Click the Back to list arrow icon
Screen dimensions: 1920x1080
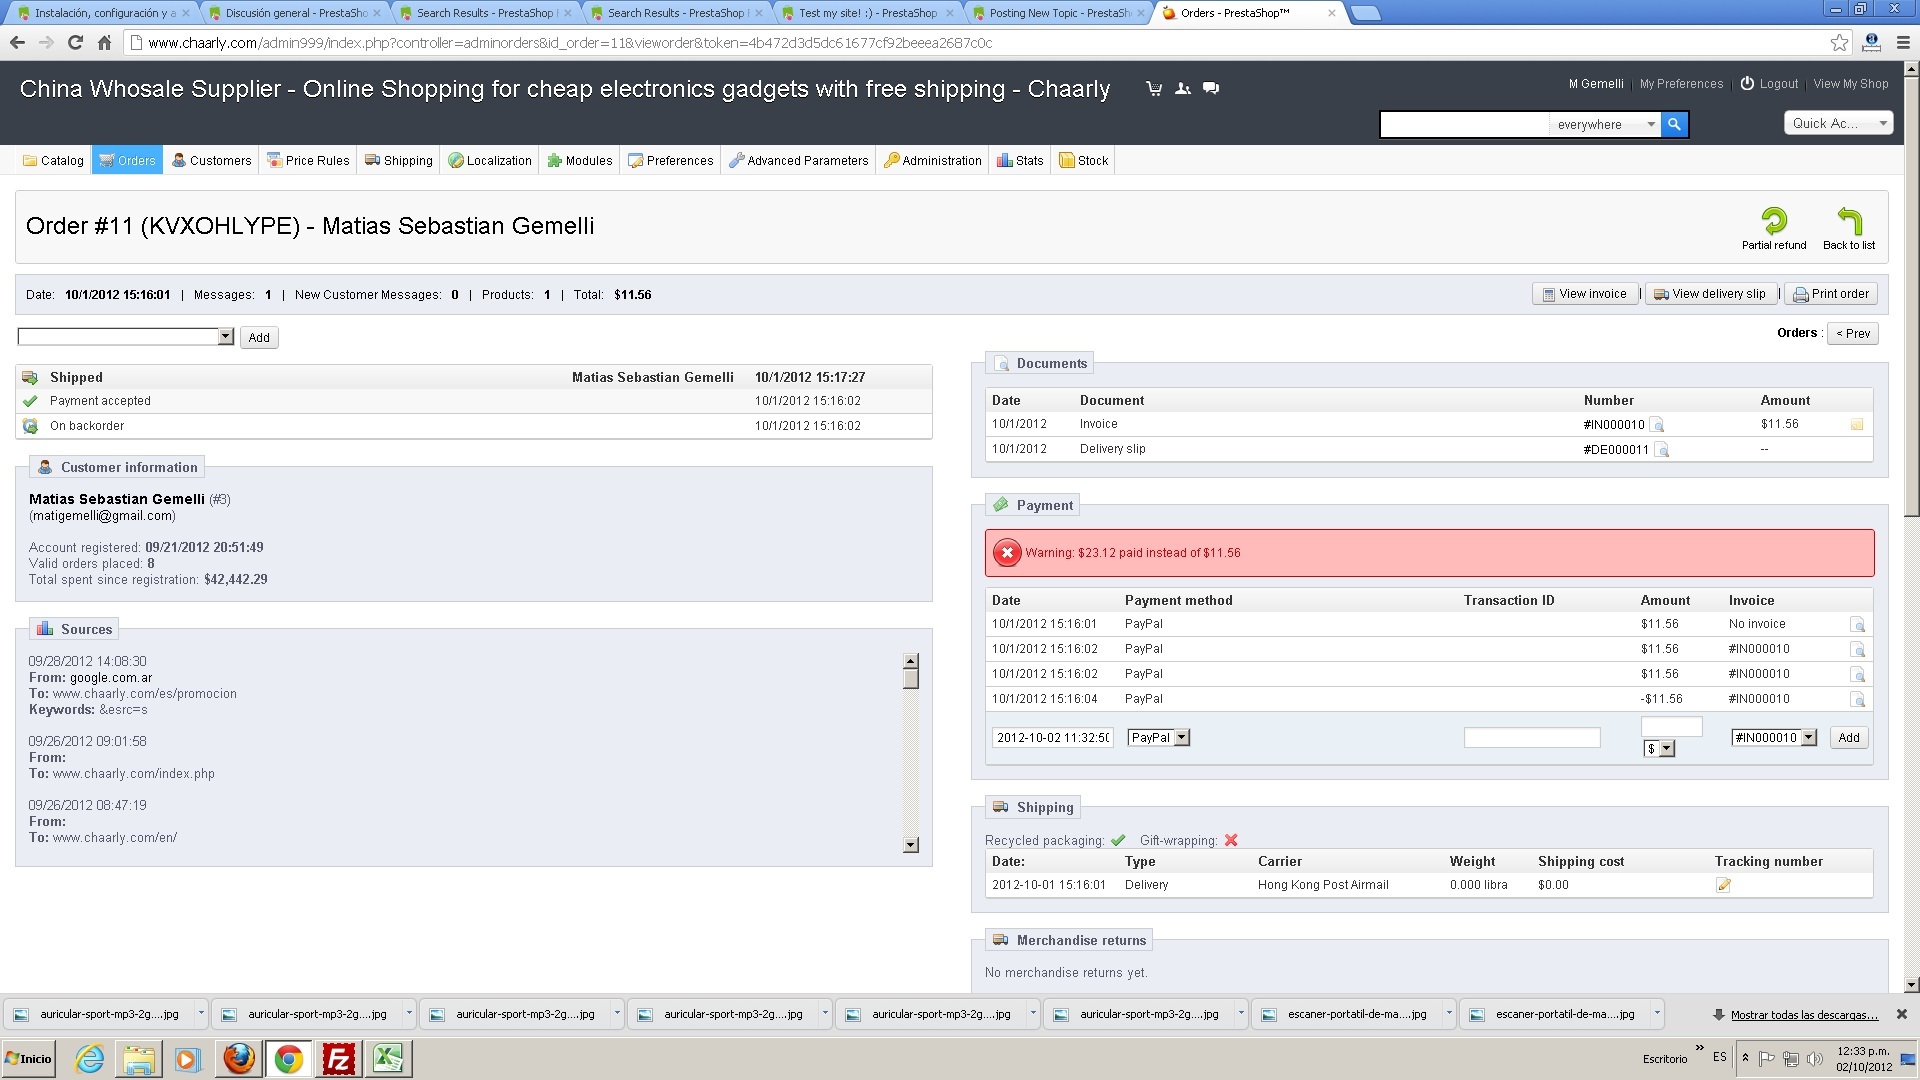point(1849,221)
